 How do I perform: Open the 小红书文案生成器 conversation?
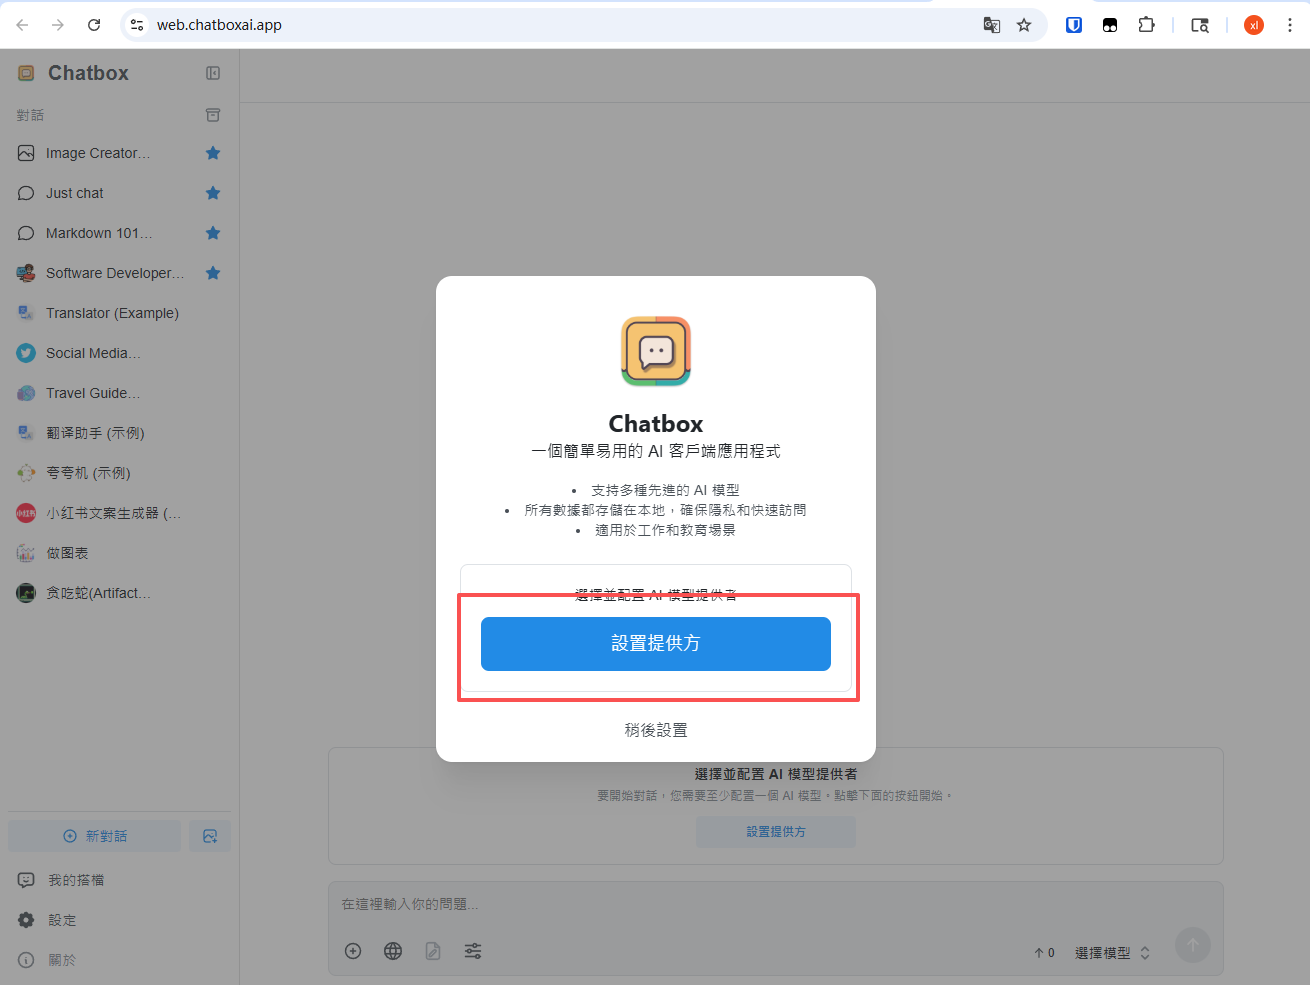pos(119,513)
